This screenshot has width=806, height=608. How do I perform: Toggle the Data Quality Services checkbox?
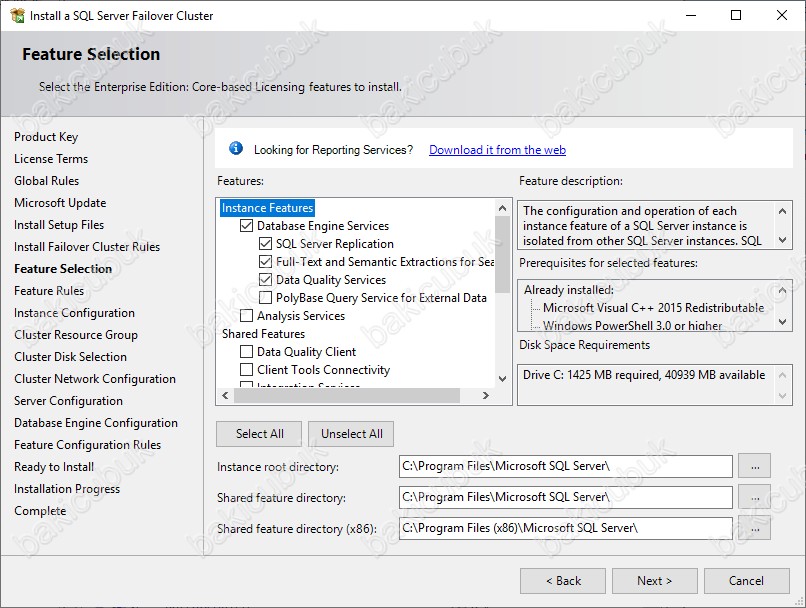pos(265,280)
